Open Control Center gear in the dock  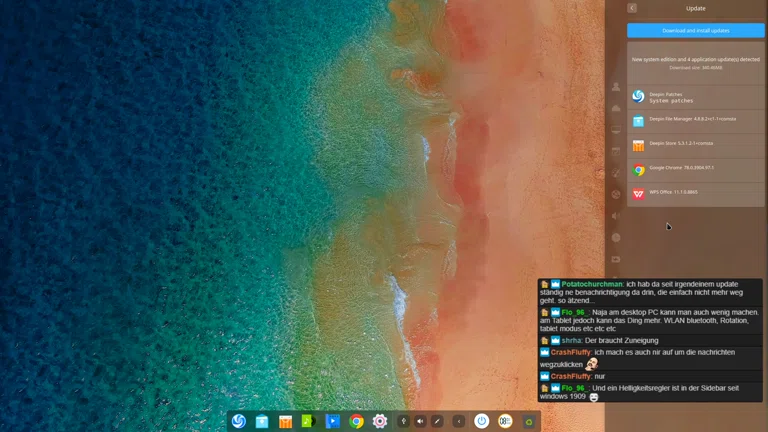pyautogui.click(x=380, y=421)
